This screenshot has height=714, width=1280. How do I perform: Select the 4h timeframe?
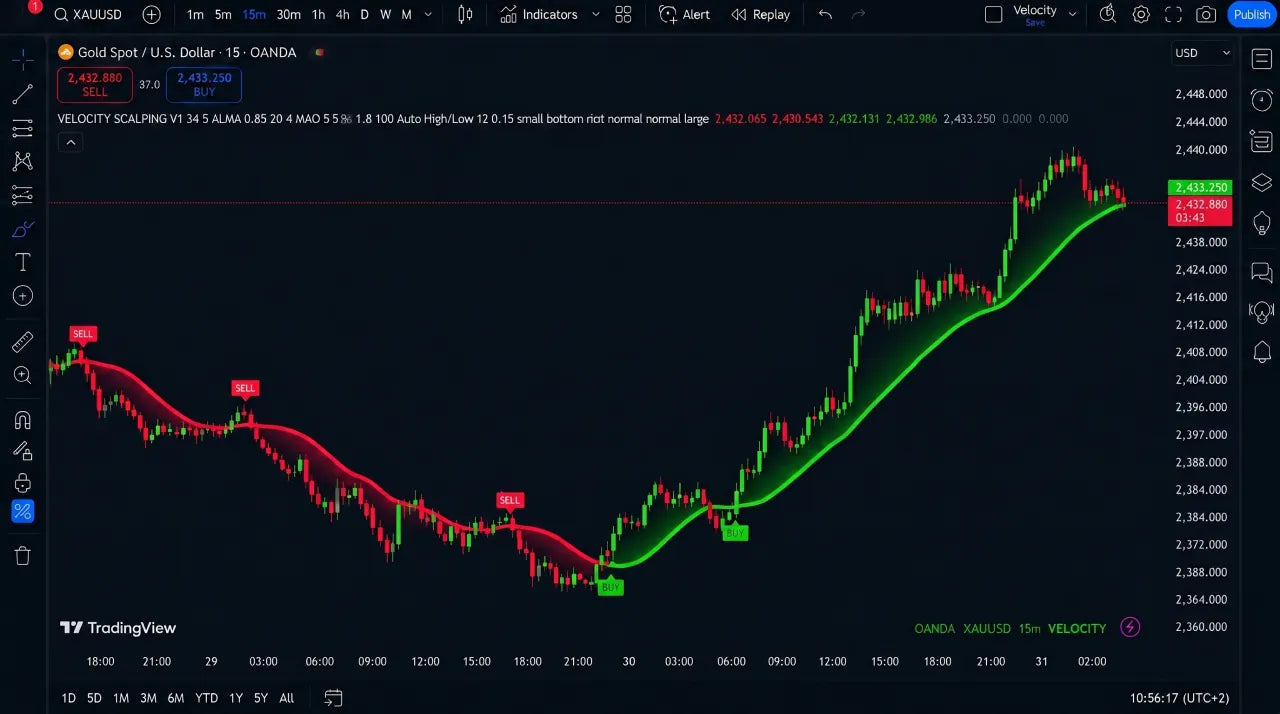point(342,15)
